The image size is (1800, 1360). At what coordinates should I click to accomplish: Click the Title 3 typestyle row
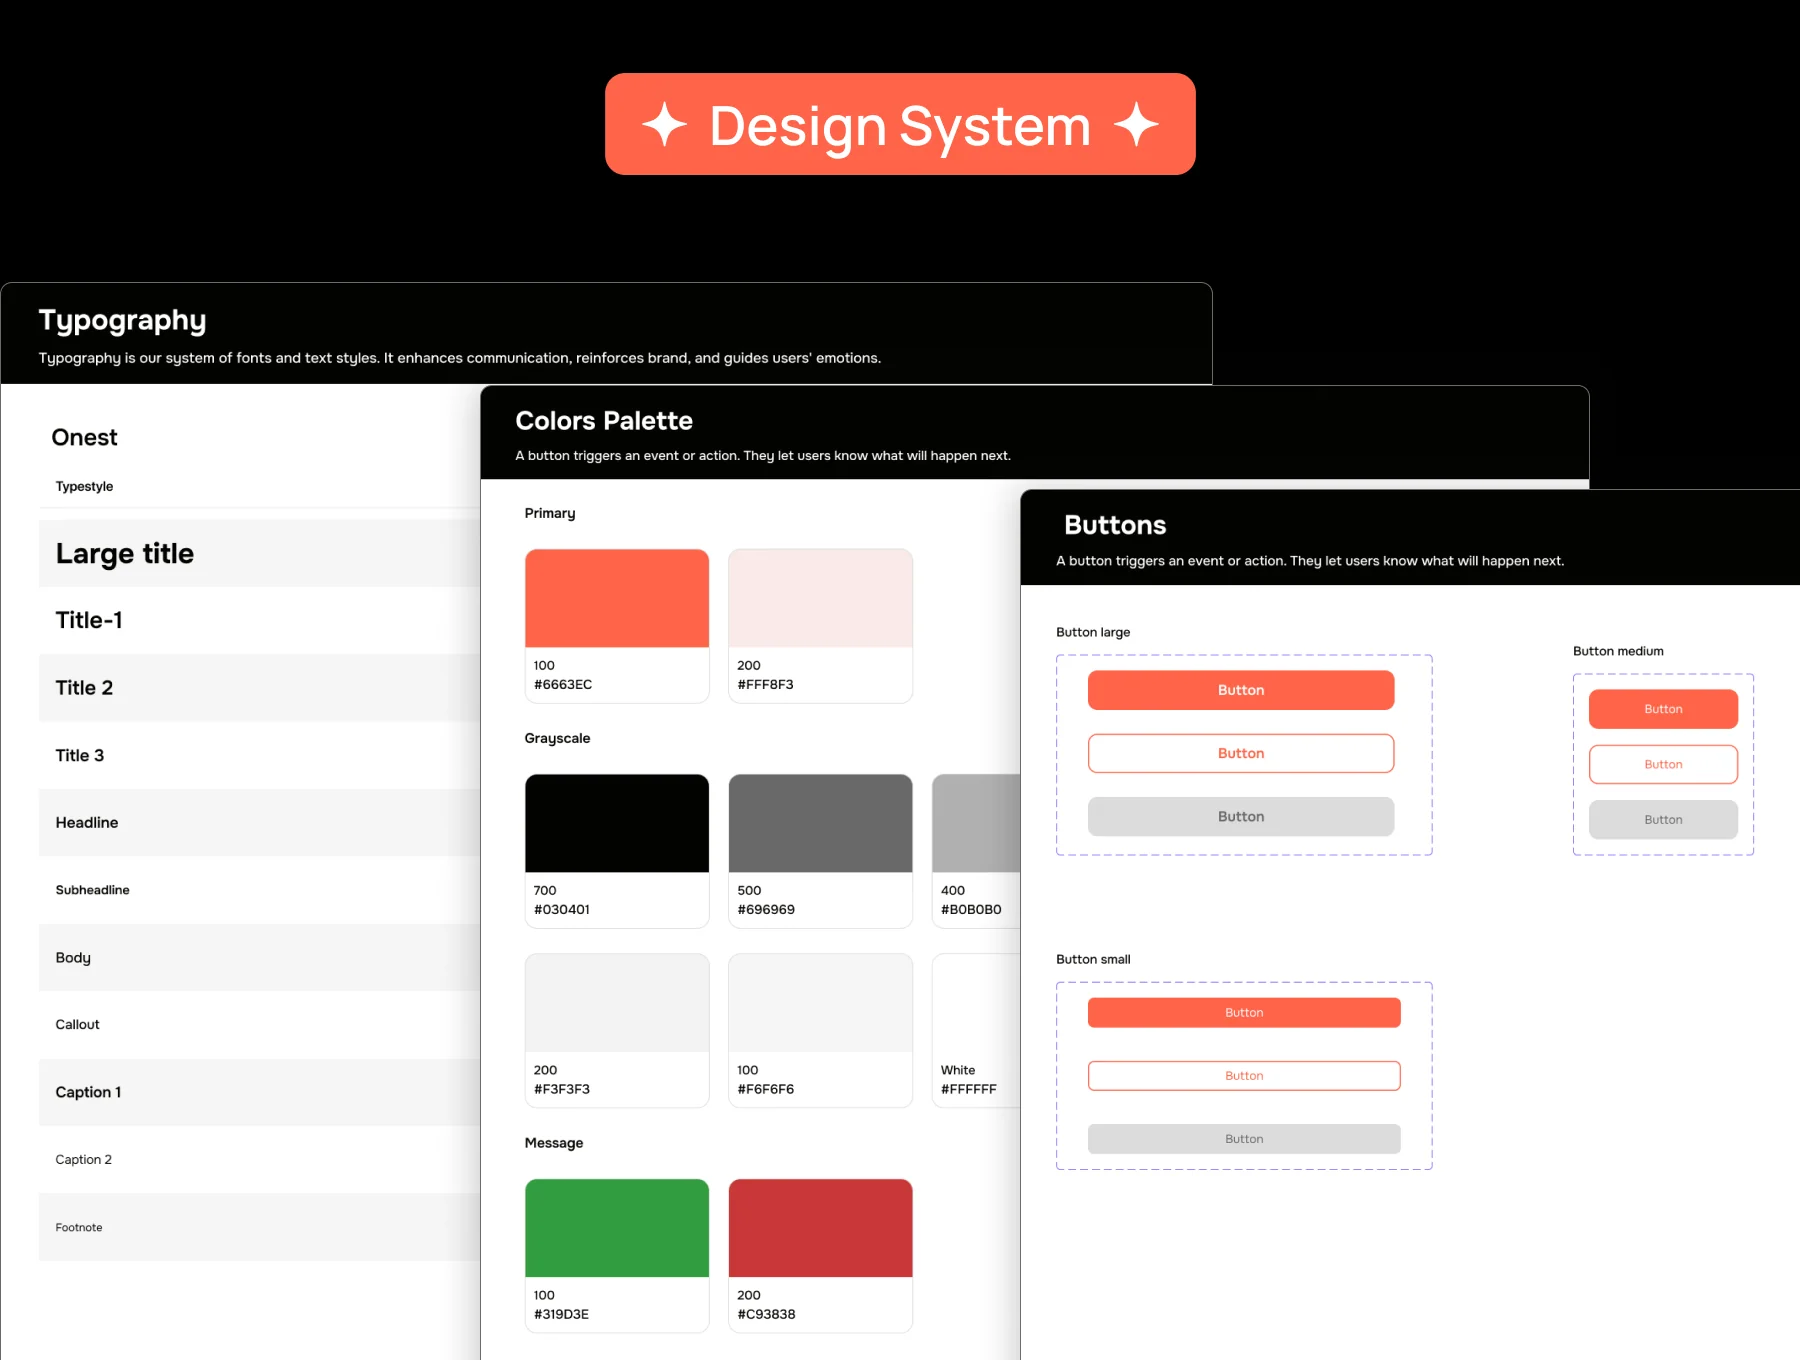[260, 755]
